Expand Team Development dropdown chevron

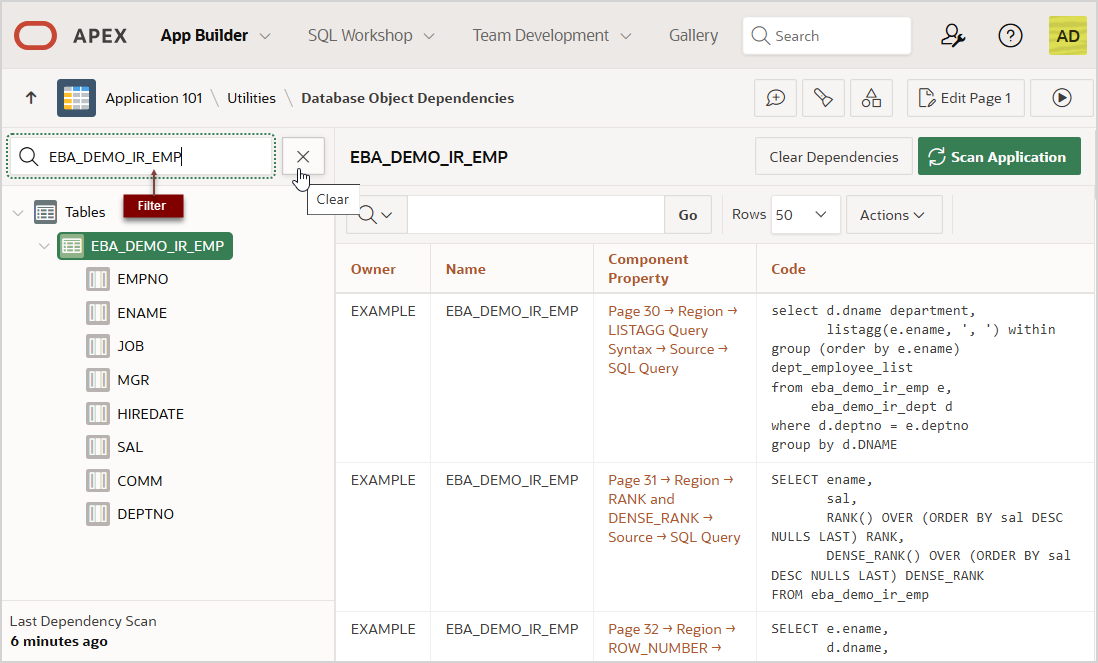tap(626, 36)
